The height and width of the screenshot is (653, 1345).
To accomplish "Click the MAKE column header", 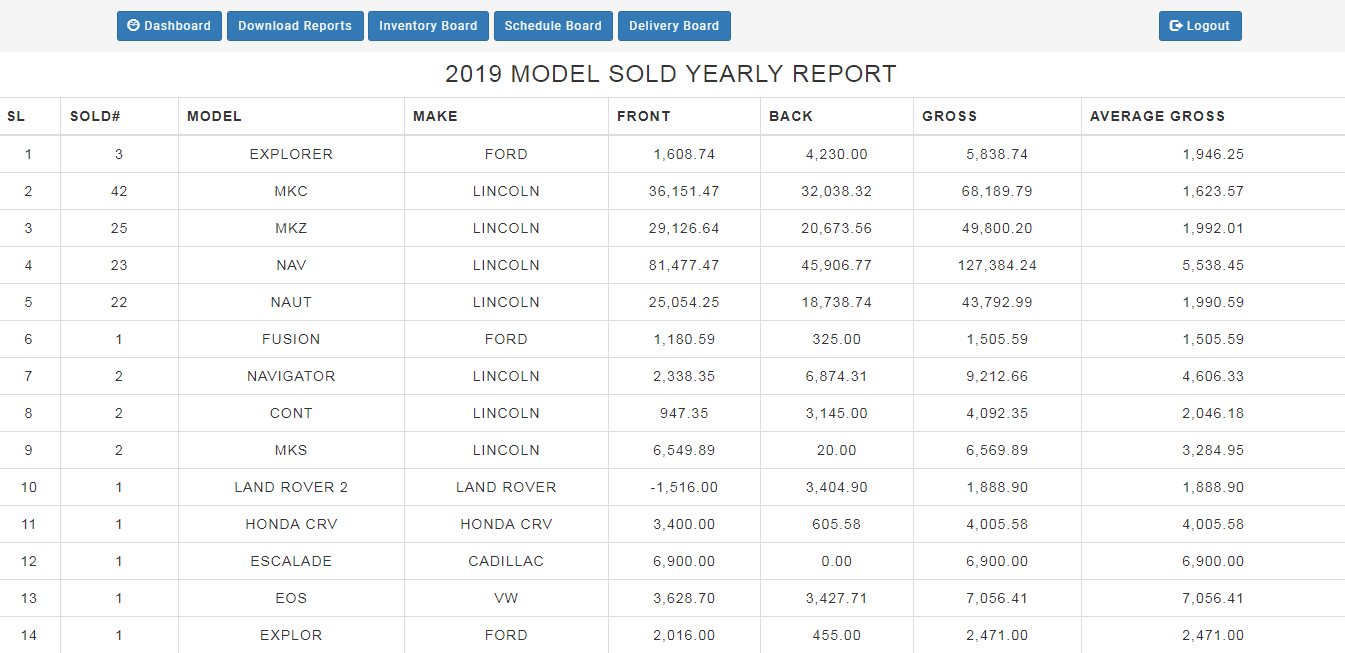I will (435, 116).
